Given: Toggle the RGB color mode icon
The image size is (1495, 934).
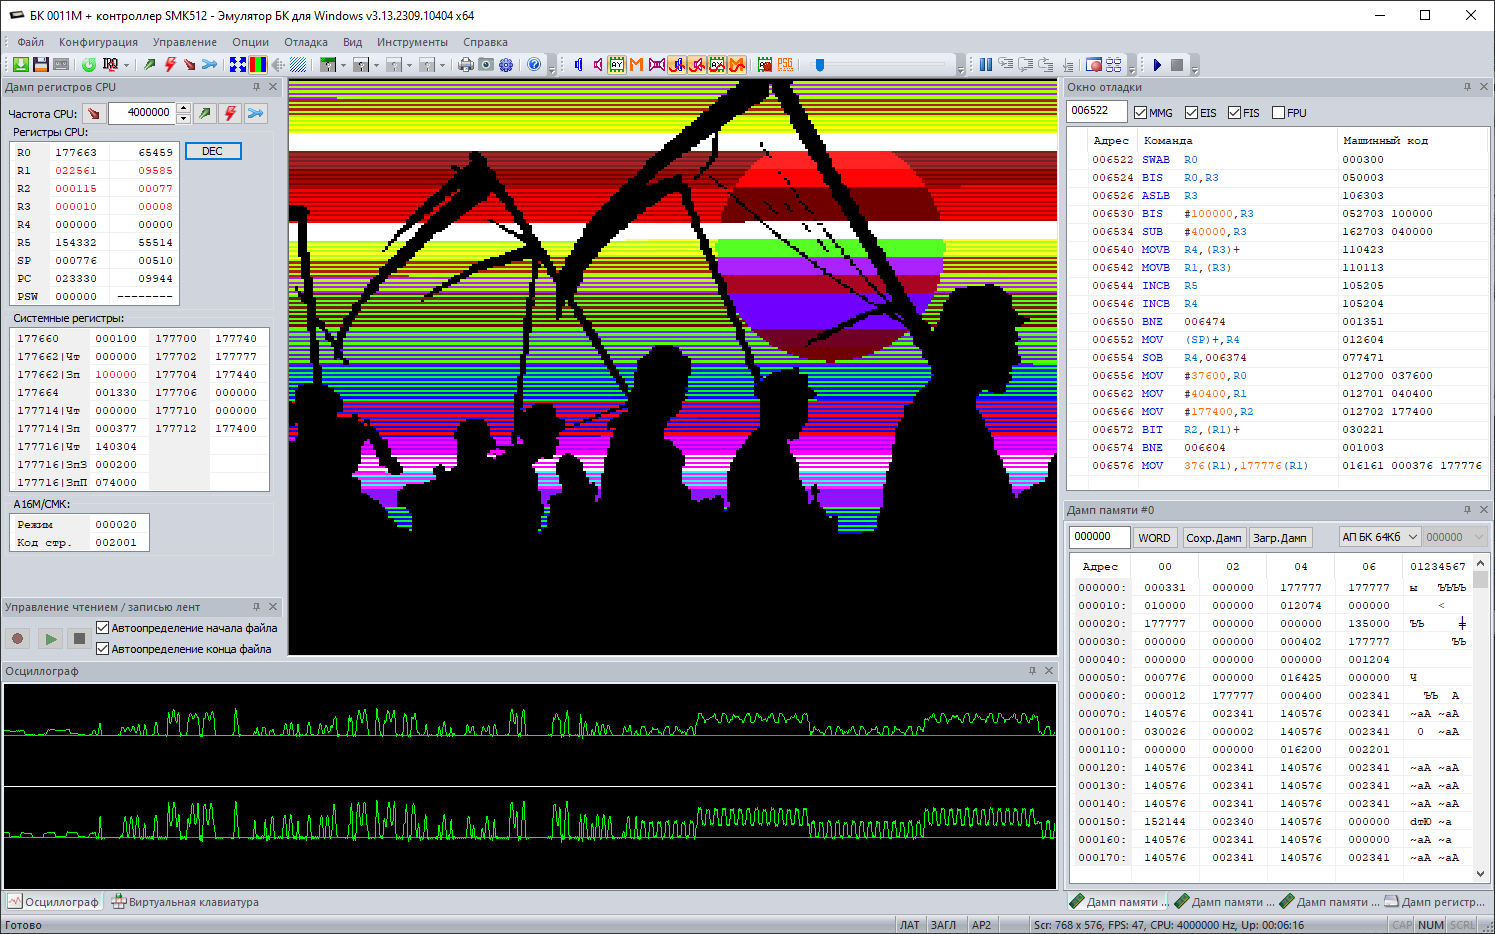Looking at the screenshot, I should coord(258,65).
